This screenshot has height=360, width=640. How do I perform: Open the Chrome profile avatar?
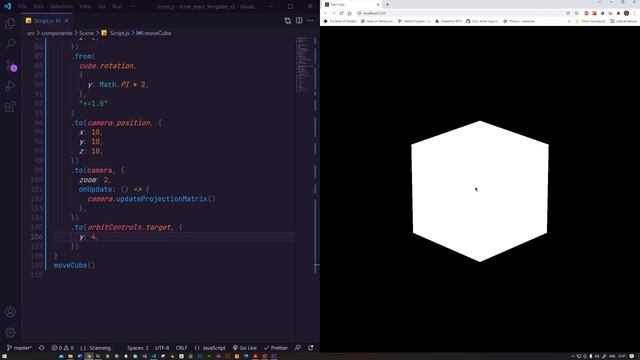pyautogui.click(x=627, y=13)
